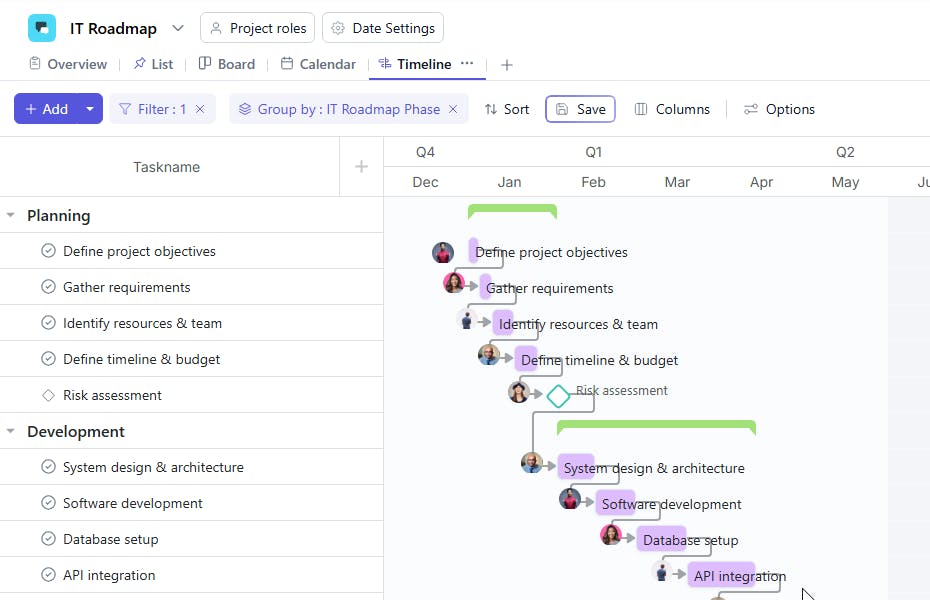The height and width of the screenshot is (600, 930).
Task: Collapse the Planning group
Action: click(11, 215)
